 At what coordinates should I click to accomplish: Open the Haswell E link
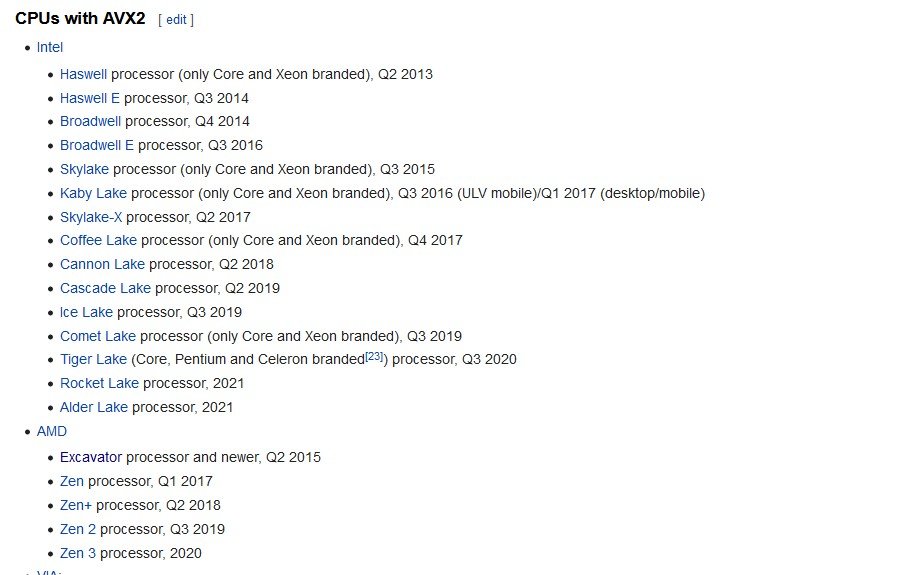coord(90,98)
